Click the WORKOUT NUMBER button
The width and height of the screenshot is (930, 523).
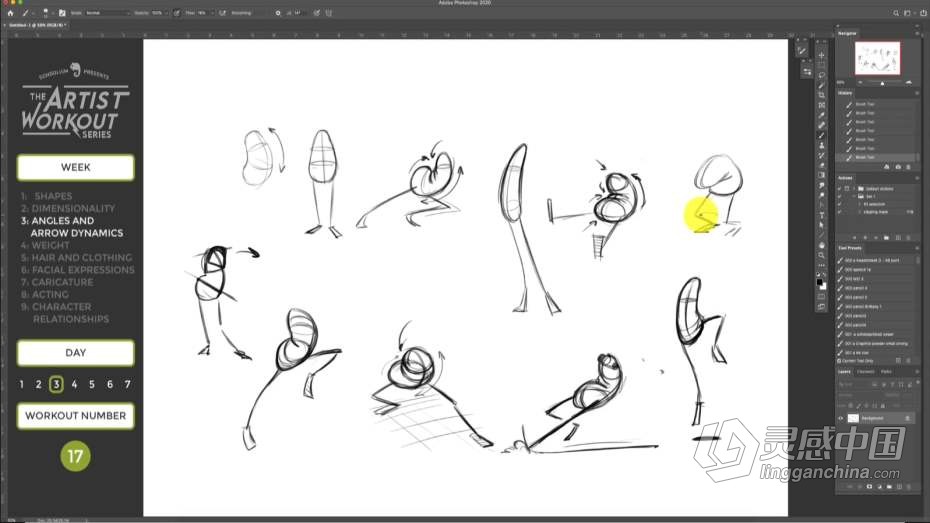(76, 416)
